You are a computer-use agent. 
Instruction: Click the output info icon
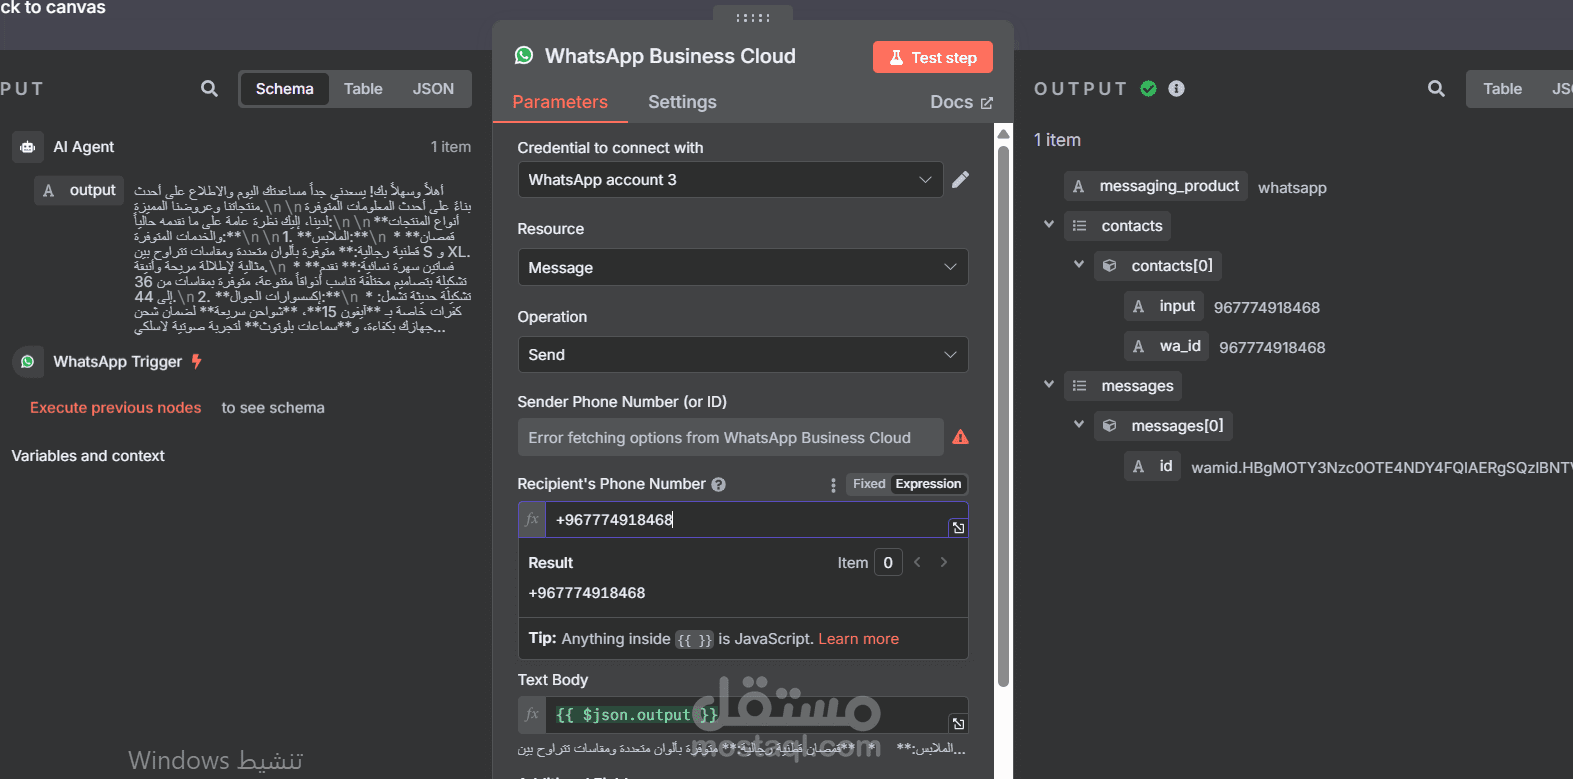pos(1176,88)
